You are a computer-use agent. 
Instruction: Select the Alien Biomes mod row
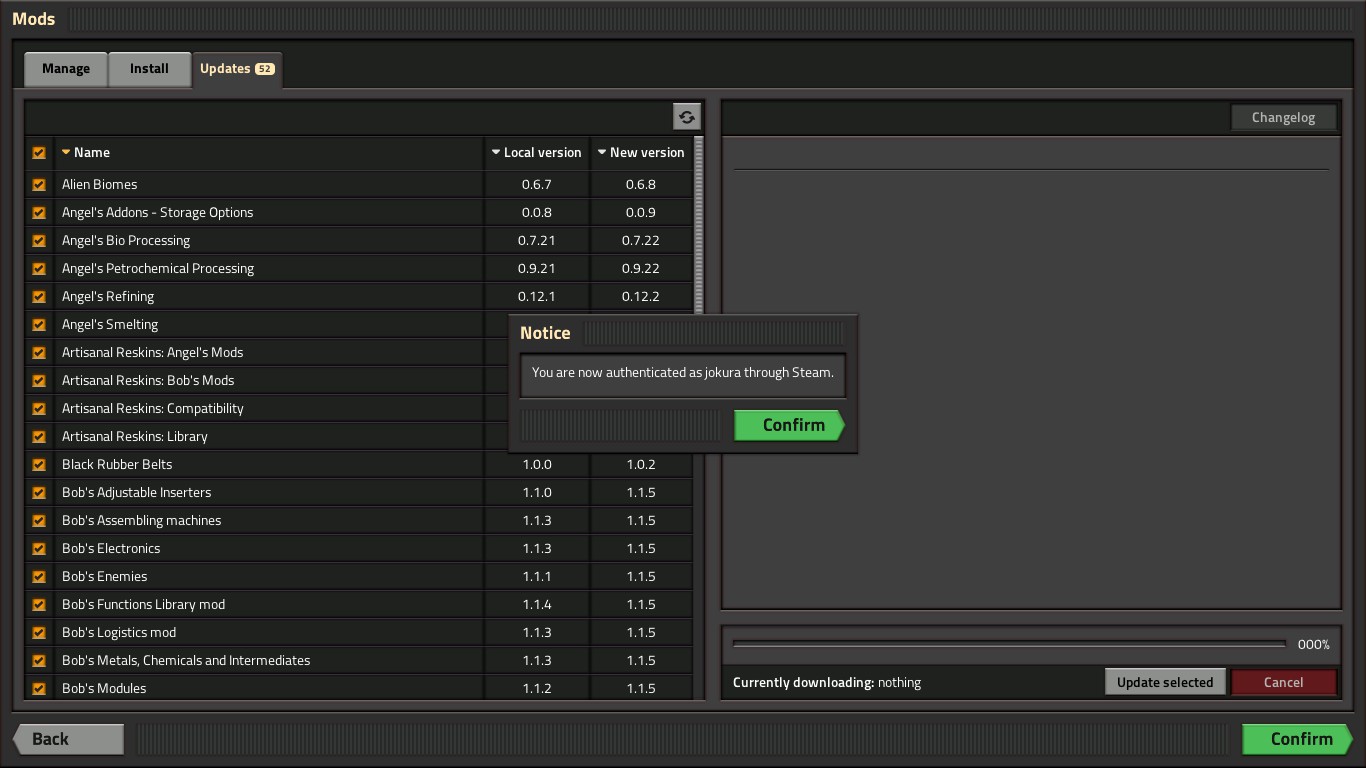359,185
